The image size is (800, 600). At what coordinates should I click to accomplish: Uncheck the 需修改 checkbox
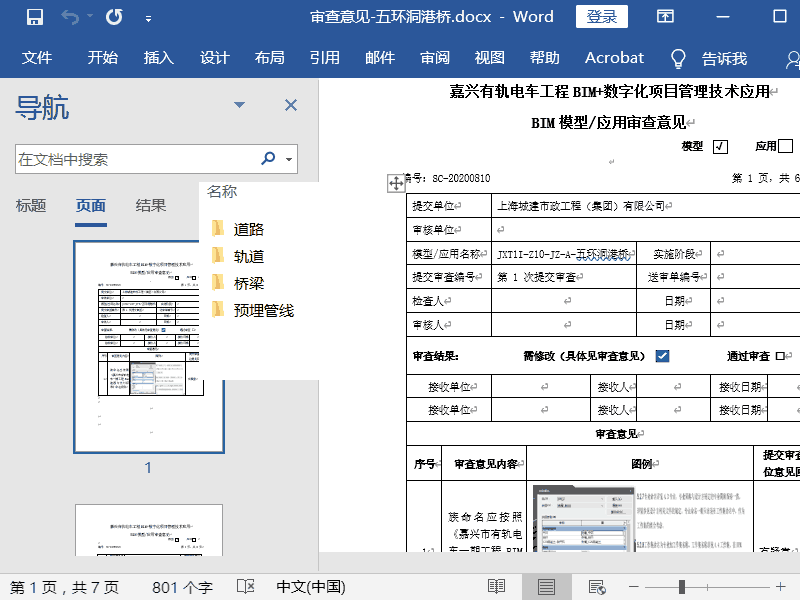pos(662,356)
